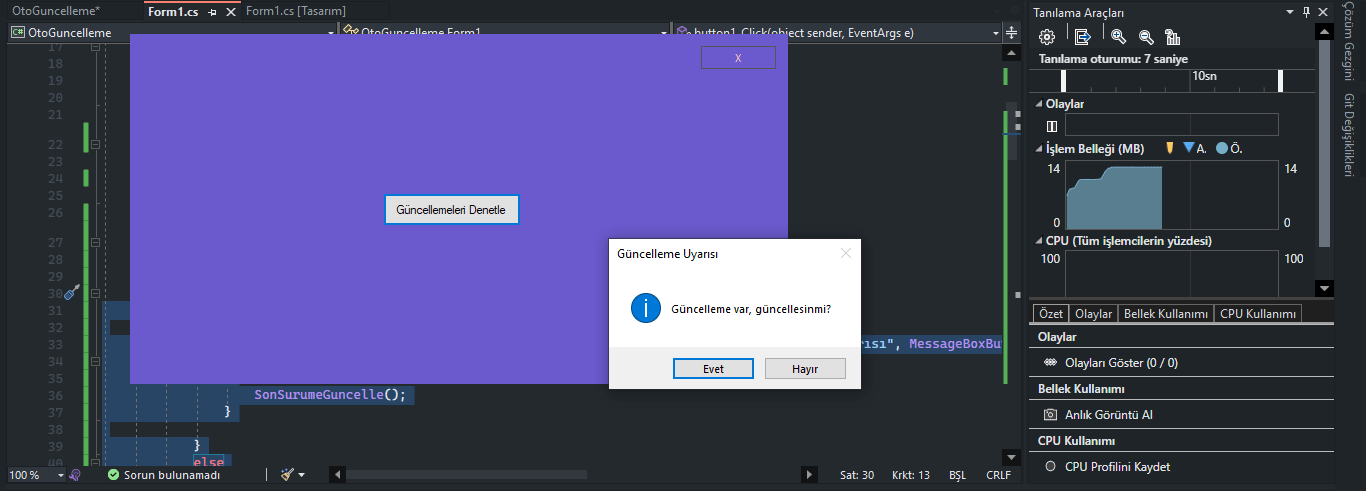Click the screwdriver quick actions icon at line 30
The height and width of the screenshot is (491, 1366).
71,292
